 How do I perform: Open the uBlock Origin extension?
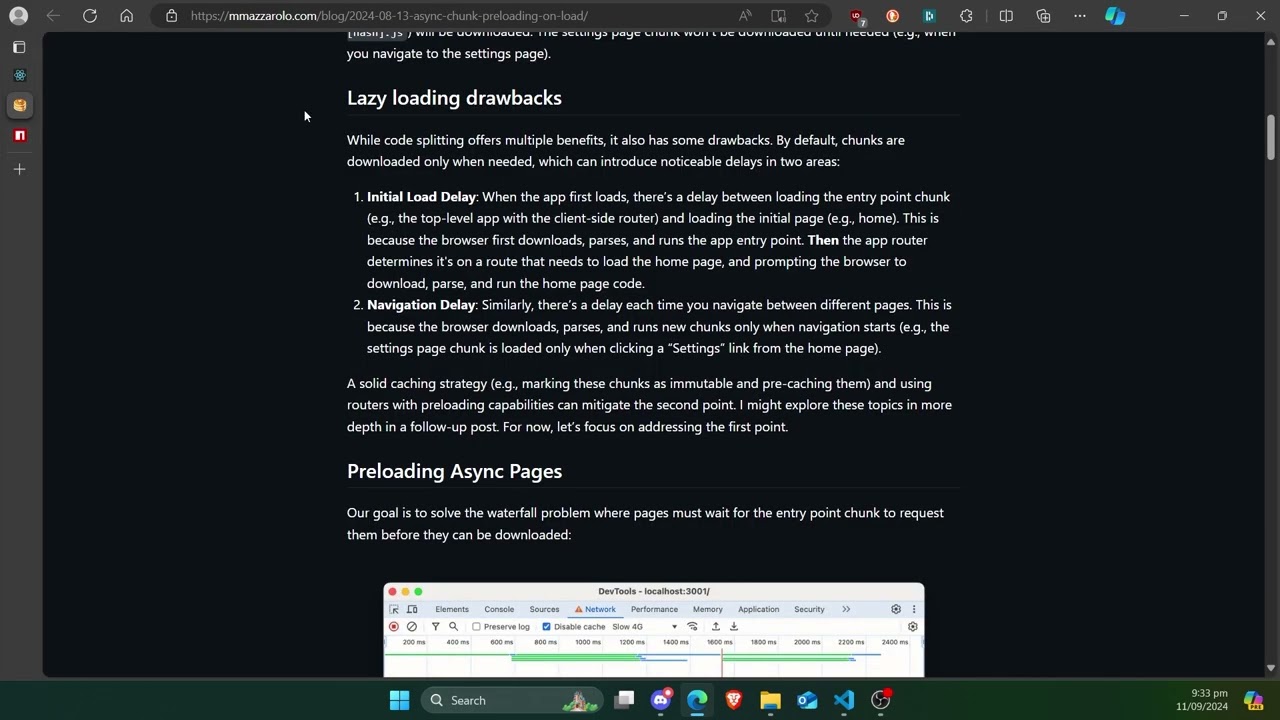pos(856,16)
